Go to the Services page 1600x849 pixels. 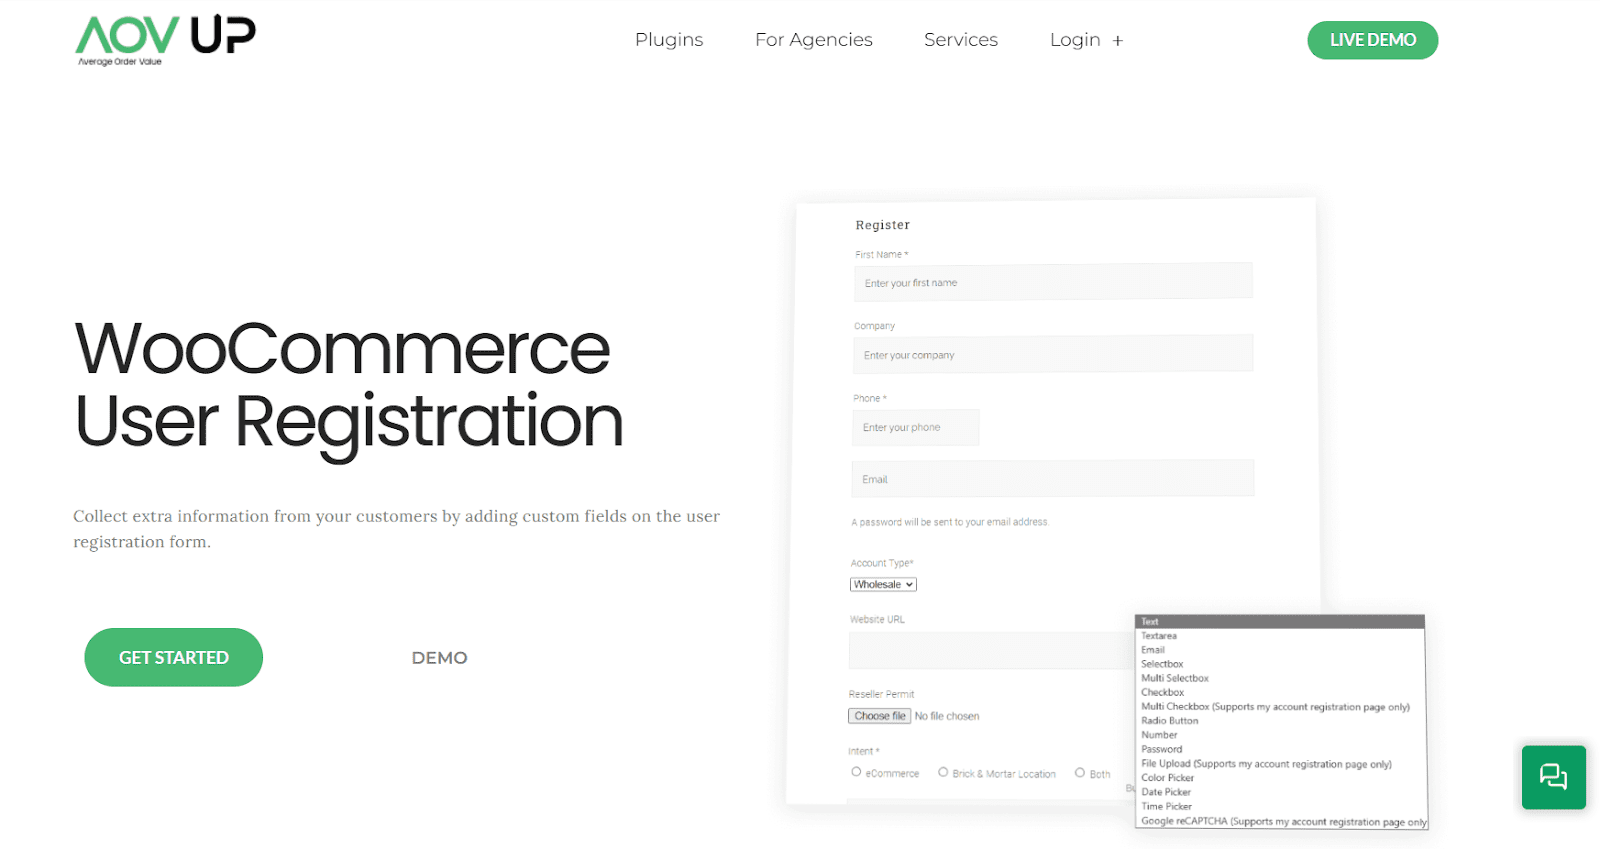[x=961, y=40]
